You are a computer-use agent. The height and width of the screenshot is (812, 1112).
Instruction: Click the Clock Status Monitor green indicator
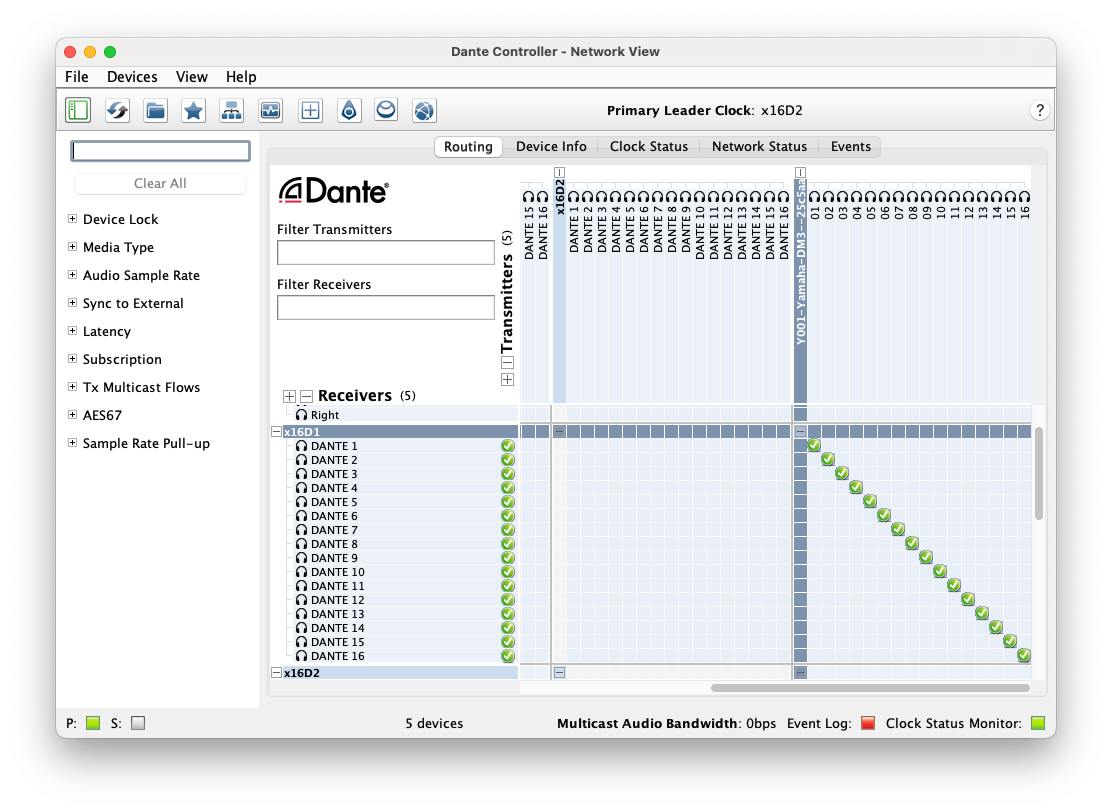coord(1038,723)
